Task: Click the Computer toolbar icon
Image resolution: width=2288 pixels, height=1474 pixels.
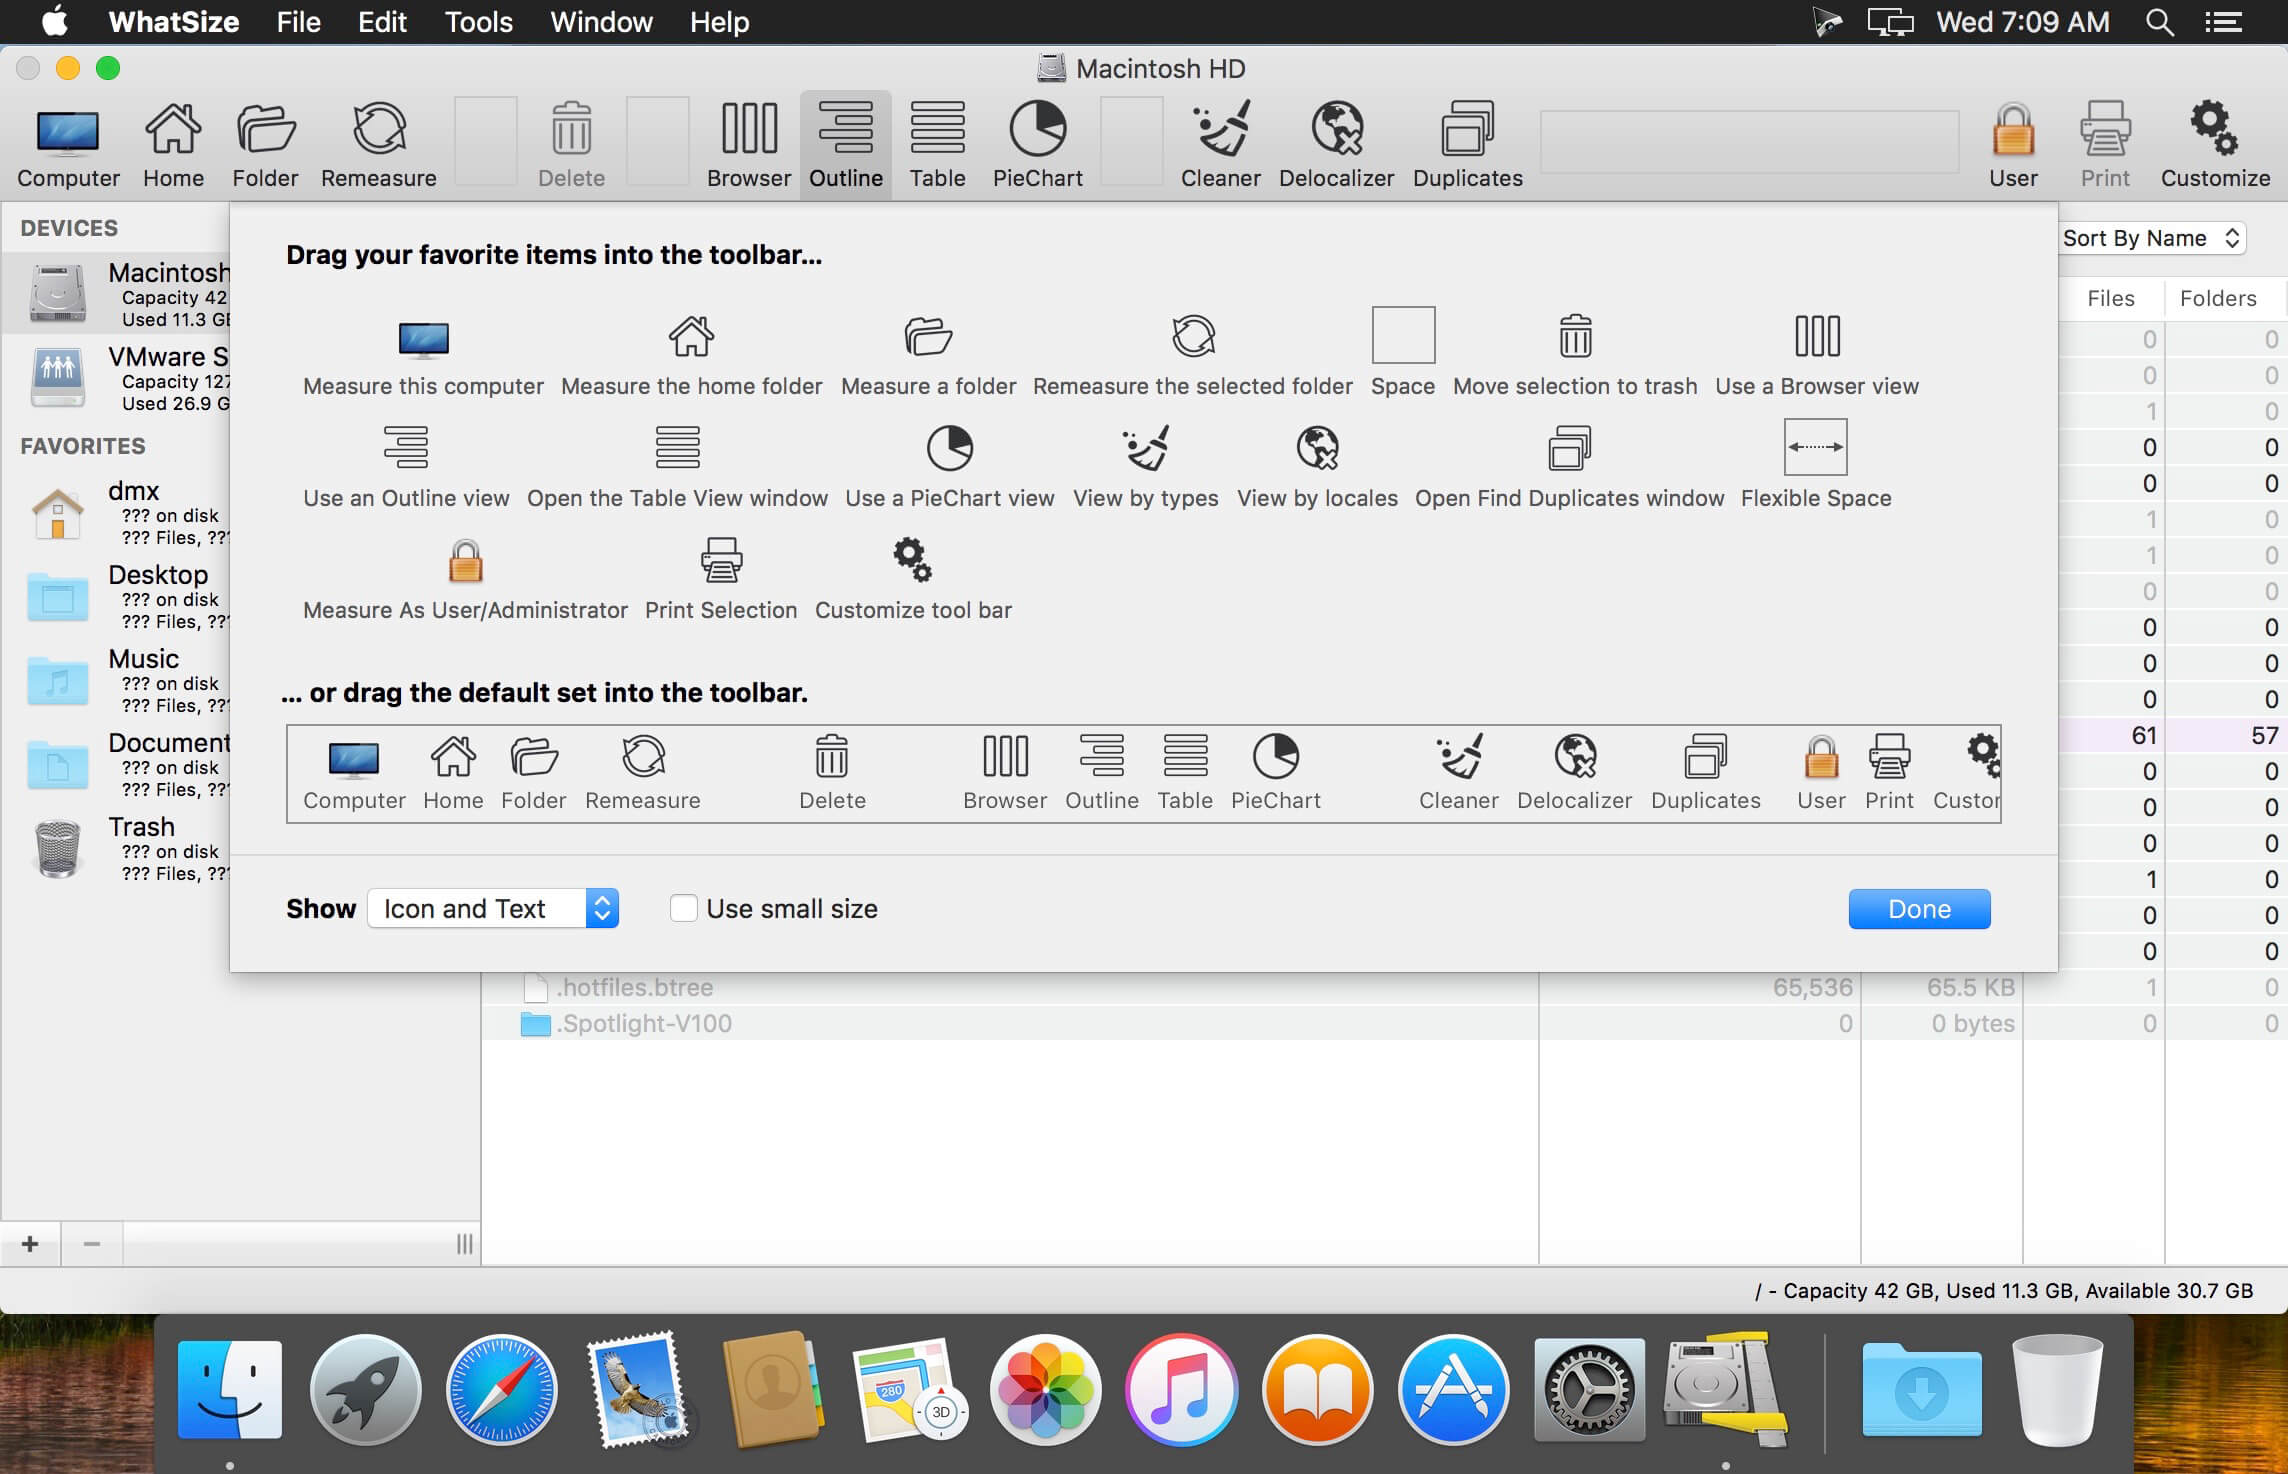Action: tap(68, 146)
